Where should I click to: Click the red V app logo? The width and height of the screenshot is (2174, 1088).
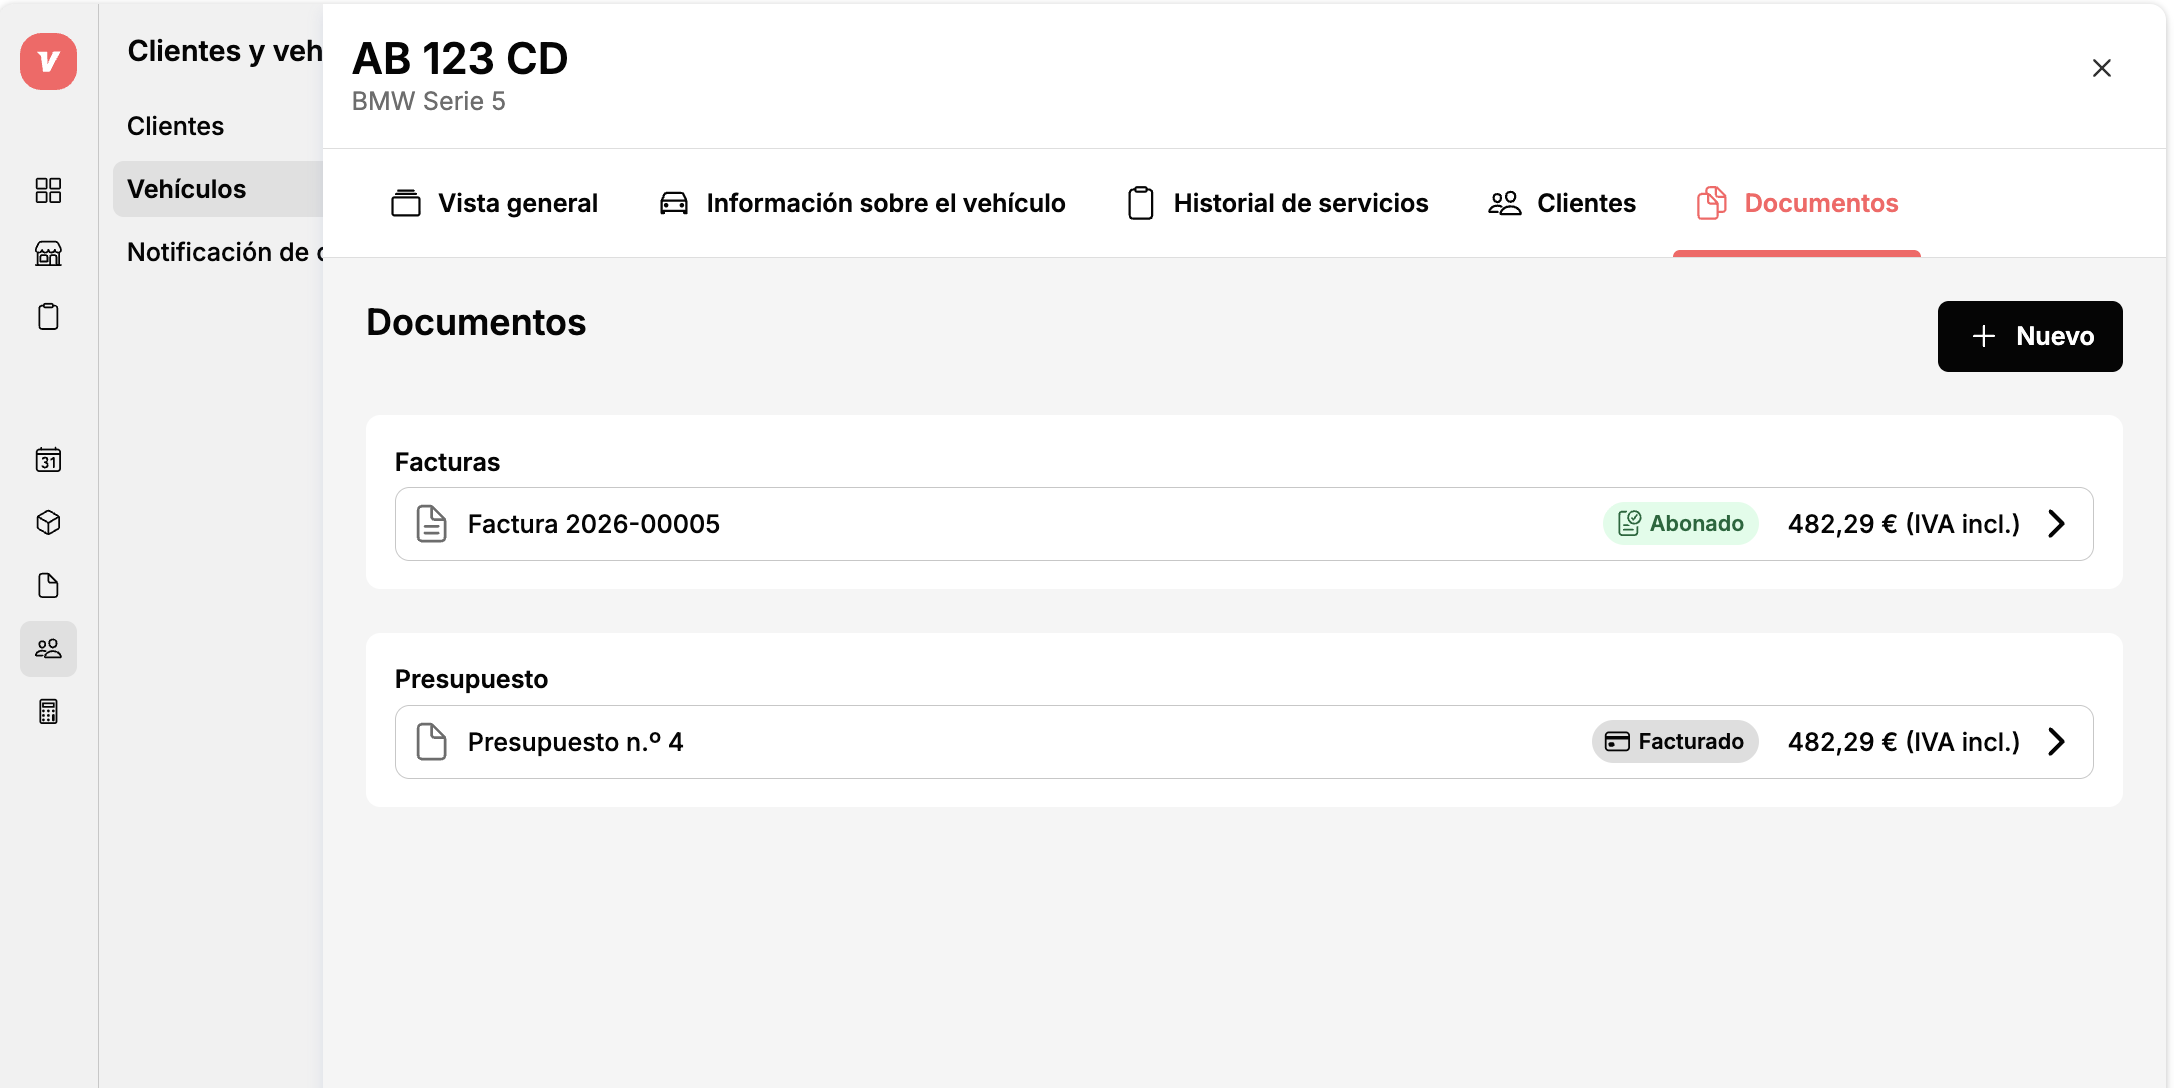[x=48, y=61]
